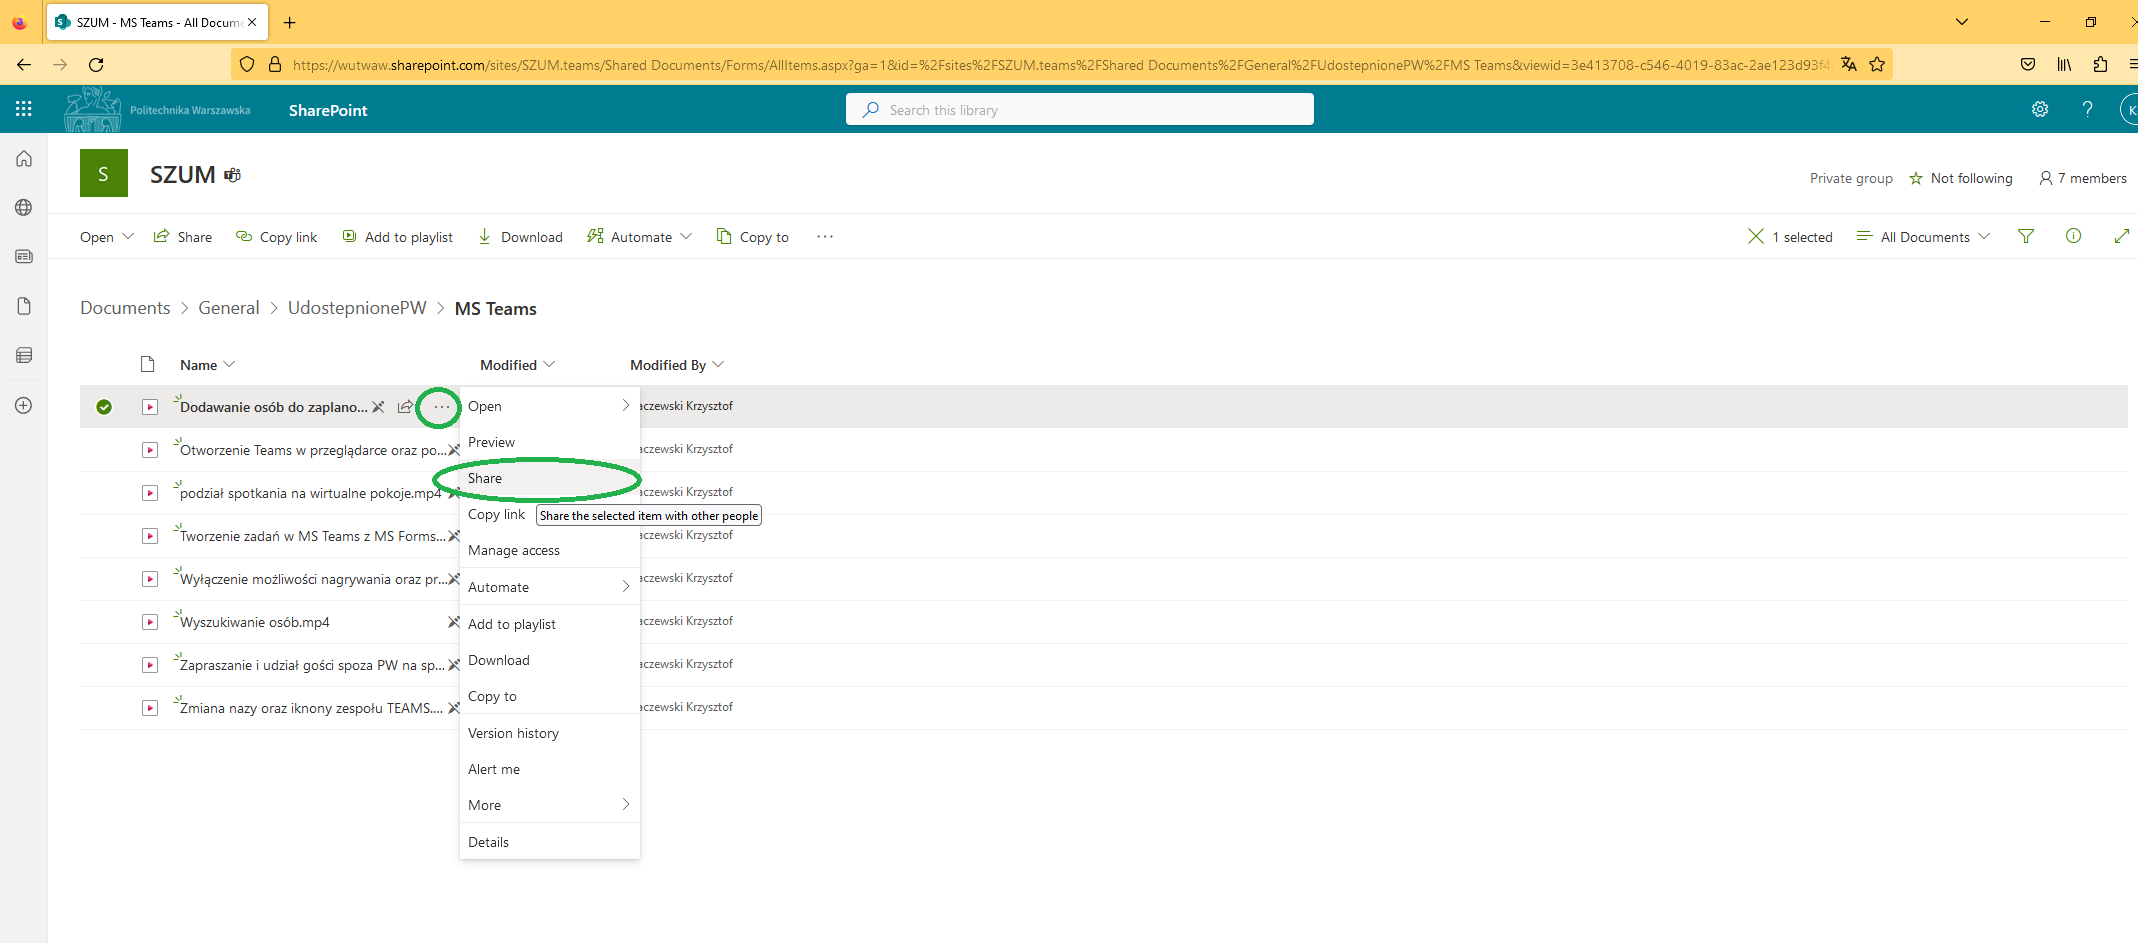Deselect the Dodawanie osób row checkmark

point(104,407)
